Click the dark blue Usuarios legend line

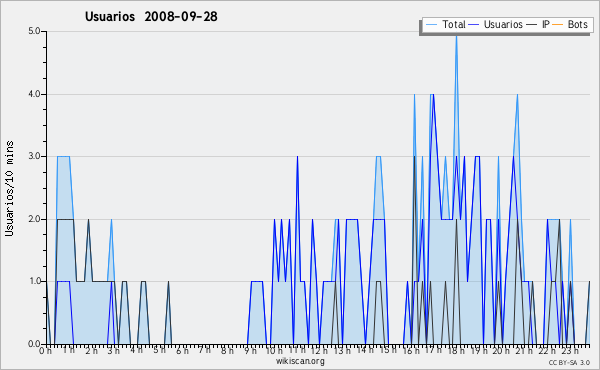(474, 25)
